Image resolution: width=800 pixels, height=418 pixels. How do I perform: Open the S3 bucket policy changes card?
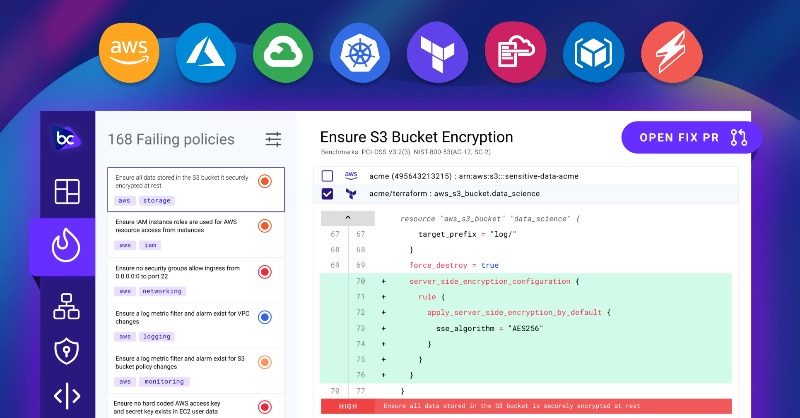196,371
